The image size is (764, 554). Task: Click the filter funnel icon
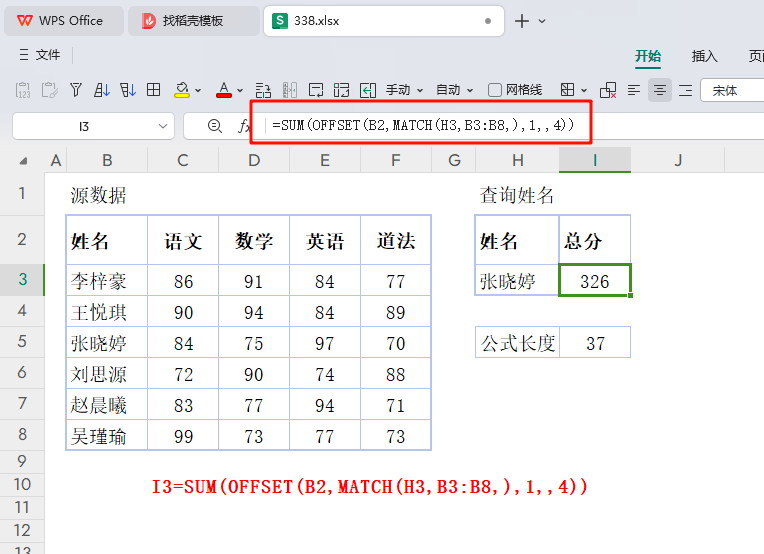point(76,90)
